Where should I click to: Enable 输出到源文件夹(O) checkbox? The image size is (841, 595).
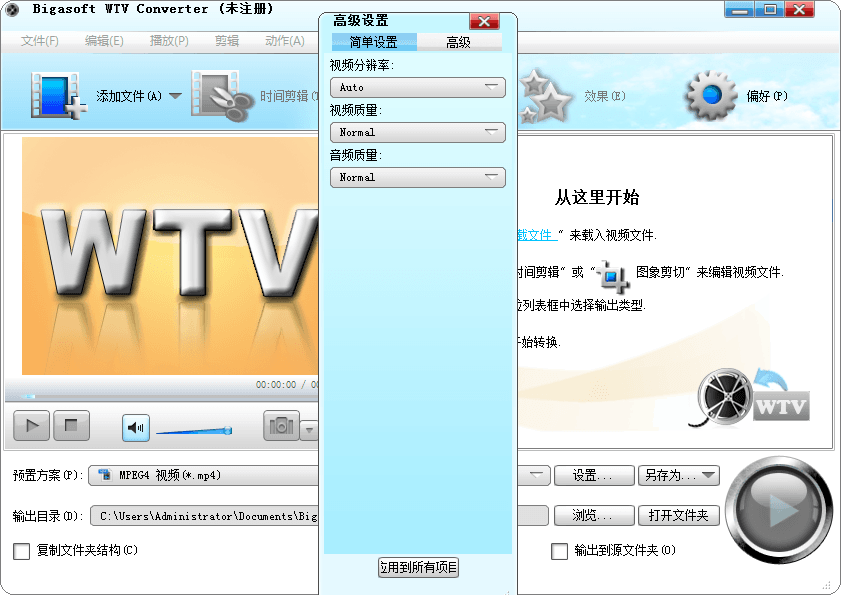(x=559, y=551)
